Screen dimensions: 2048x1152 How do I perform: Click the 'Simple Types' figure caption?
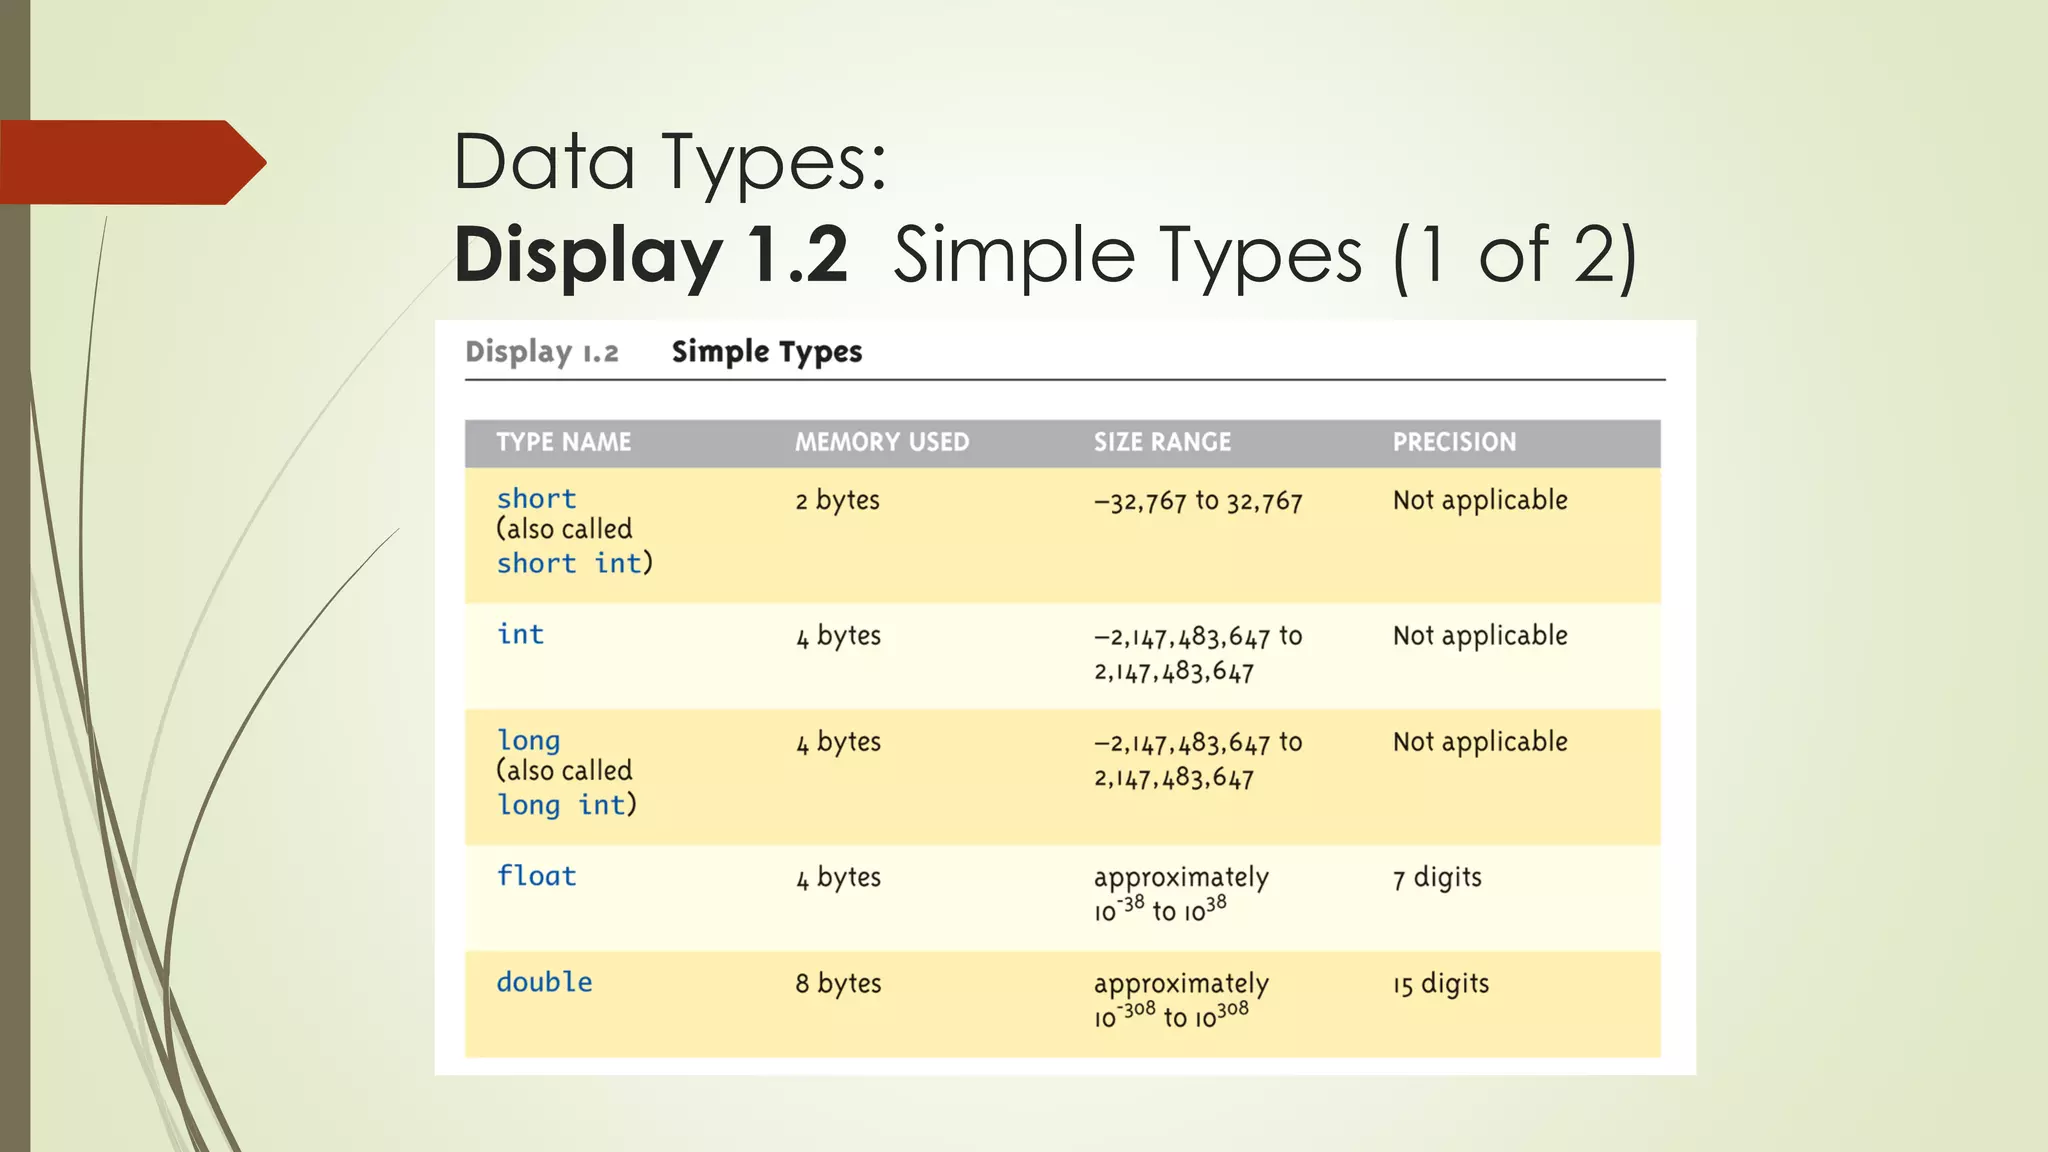pyautogui.click(x=767, y=352)
